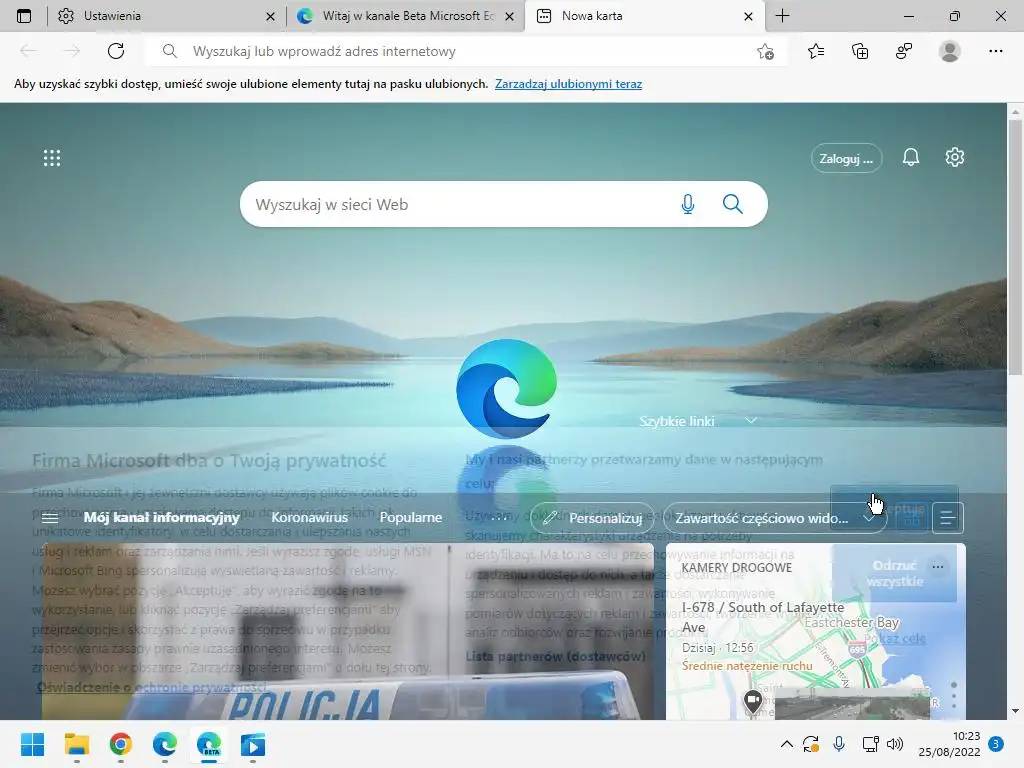Click the browser Forward arrow

tap(72, 51)
